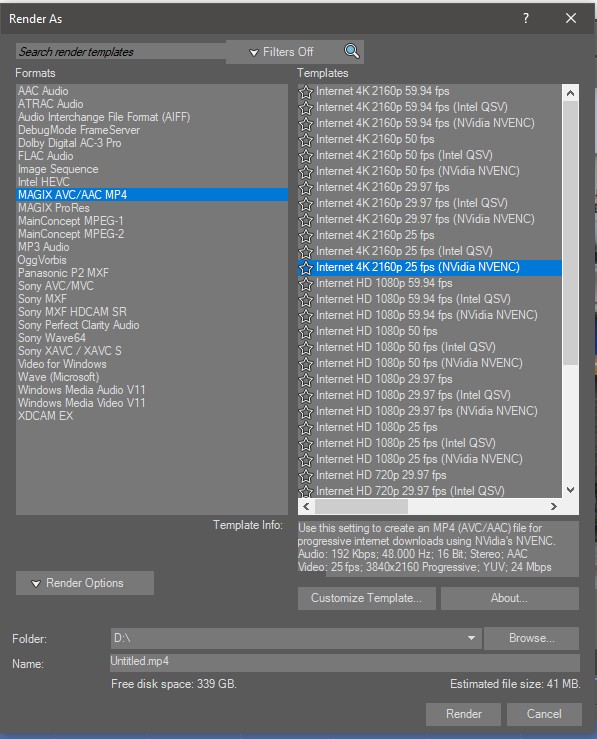The image size is (597, 739).
Task: Focus the Search render templates field
Action: tap(121, 51)
